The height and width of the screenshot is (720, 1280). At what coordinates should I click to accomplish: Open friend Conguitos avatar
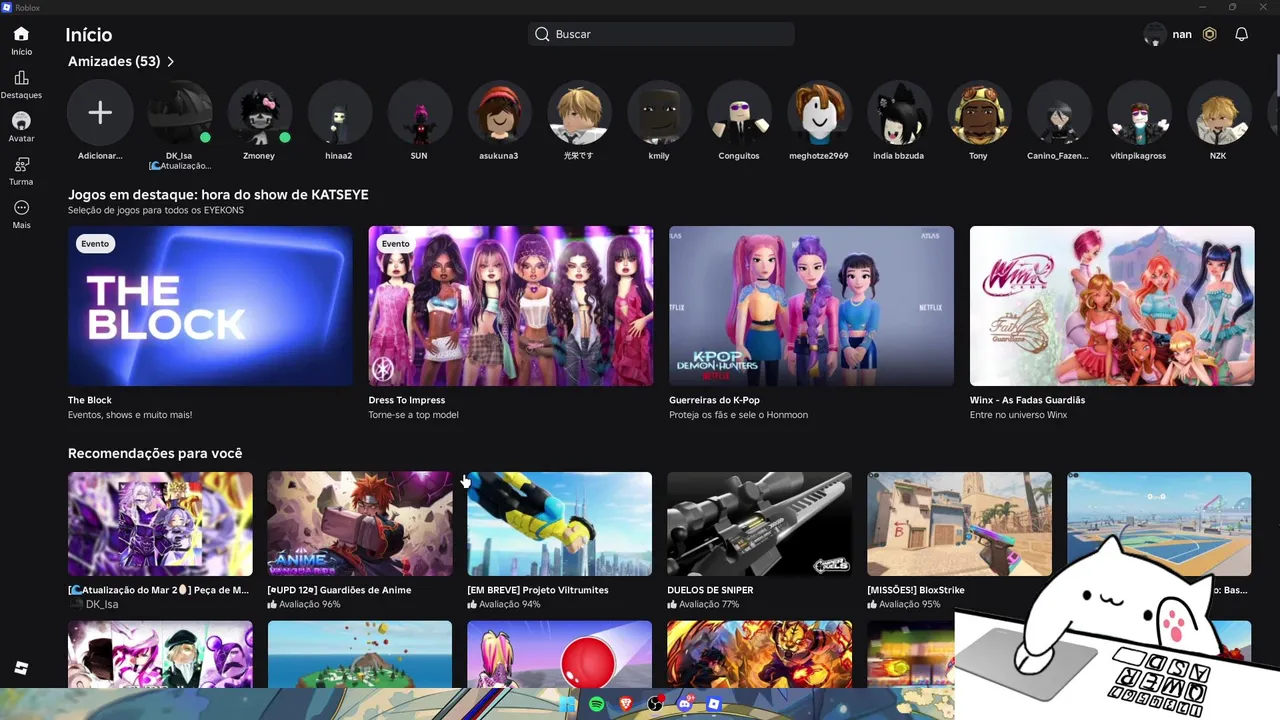click(x=740, y=112)
